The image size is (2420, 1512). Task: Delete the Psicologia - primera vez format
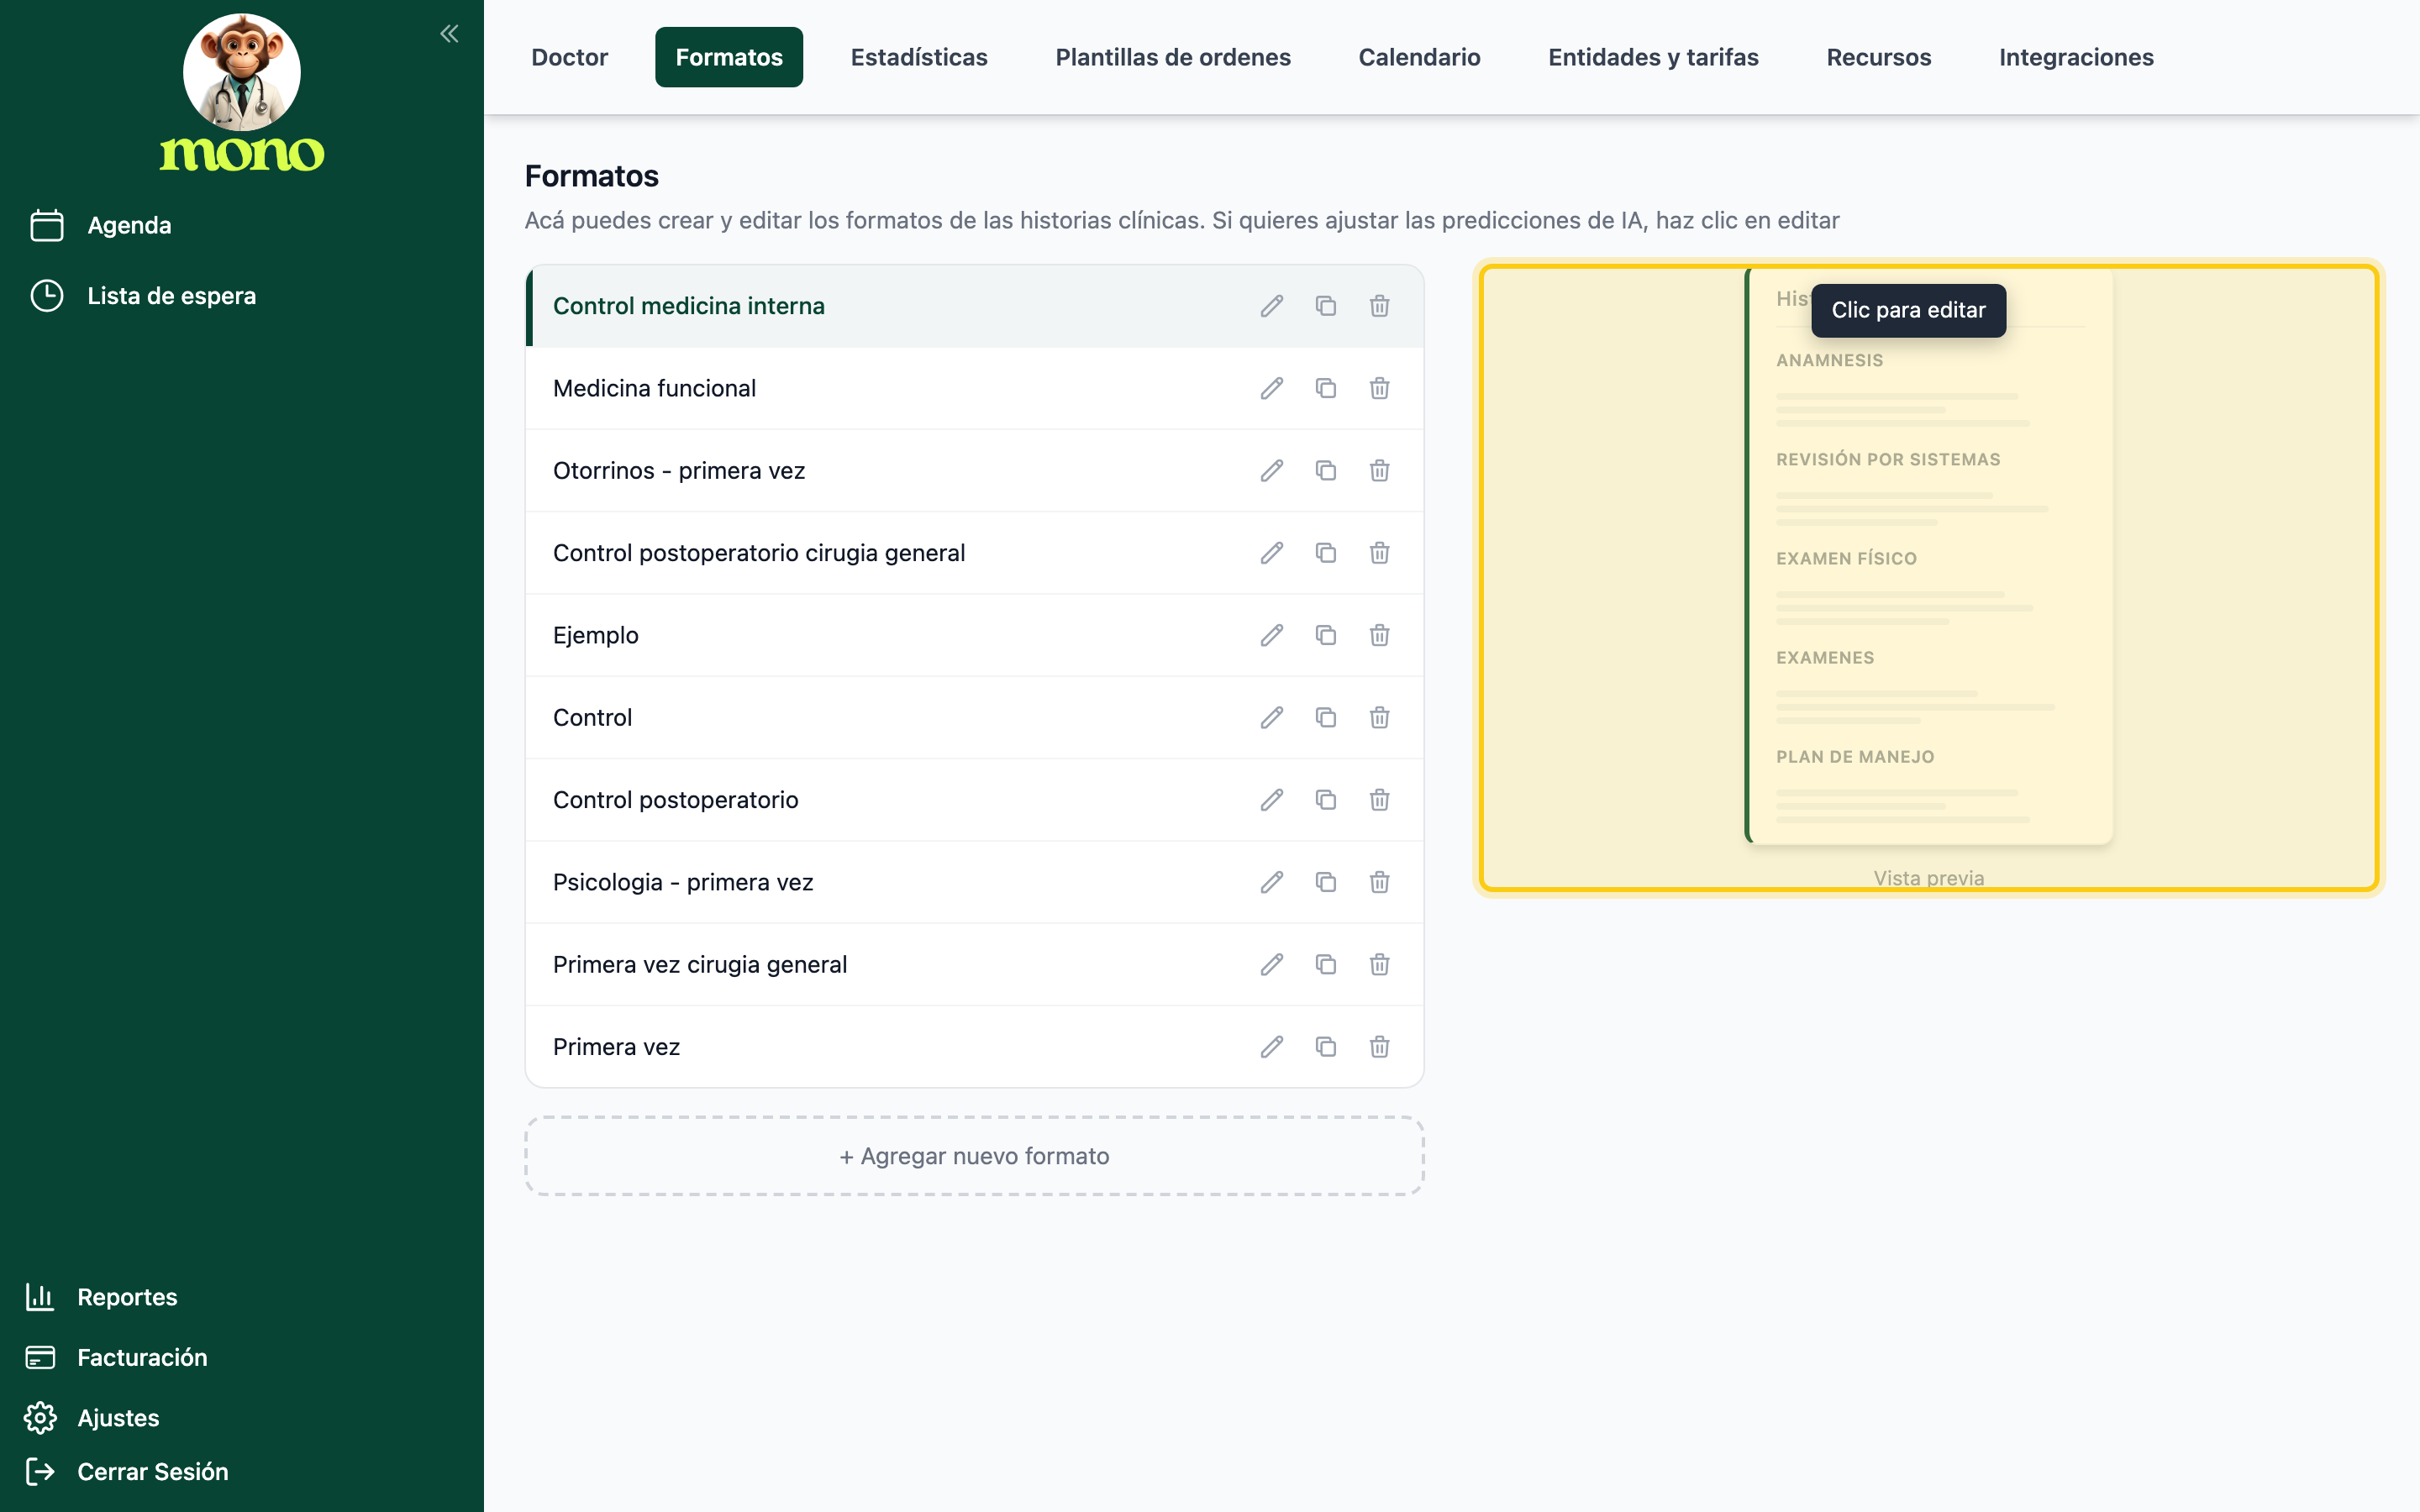click(1379, 882)
